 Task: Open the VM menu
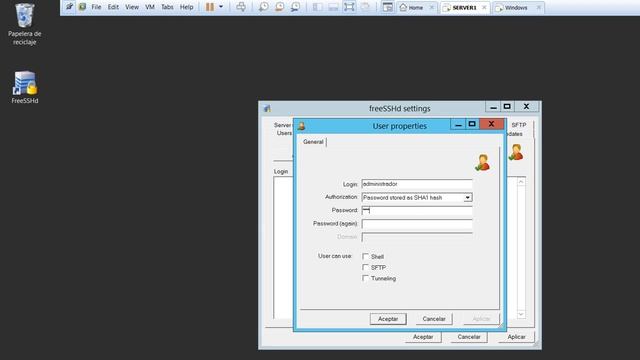coord(150,7)
